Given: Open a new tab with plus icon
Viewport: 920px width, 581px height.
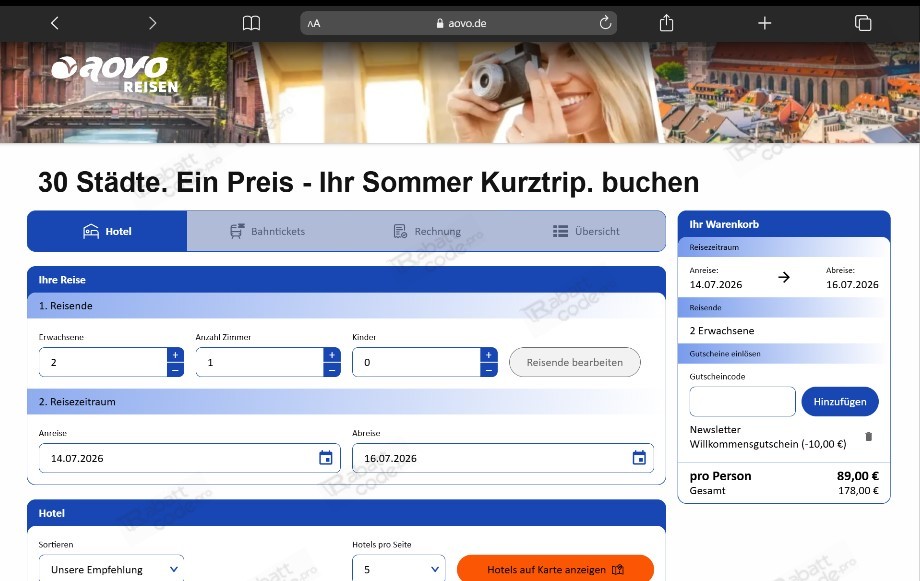Looking at the screenshot, I should pos(765,23).
